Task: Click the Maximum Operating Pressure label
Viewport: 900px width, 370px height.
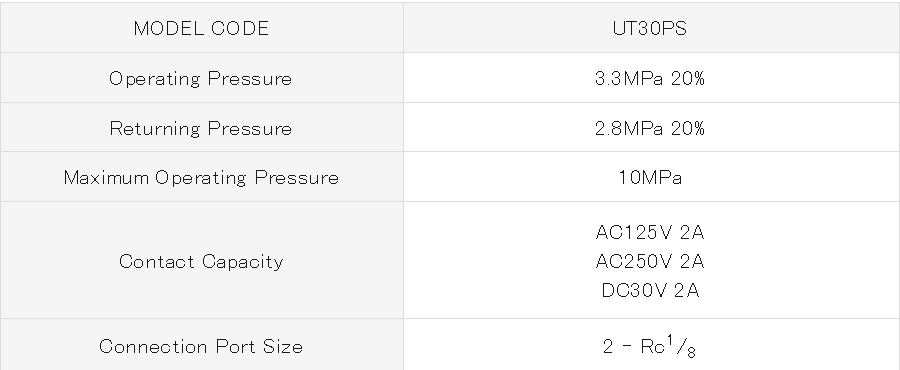Action: coord(201,178)
